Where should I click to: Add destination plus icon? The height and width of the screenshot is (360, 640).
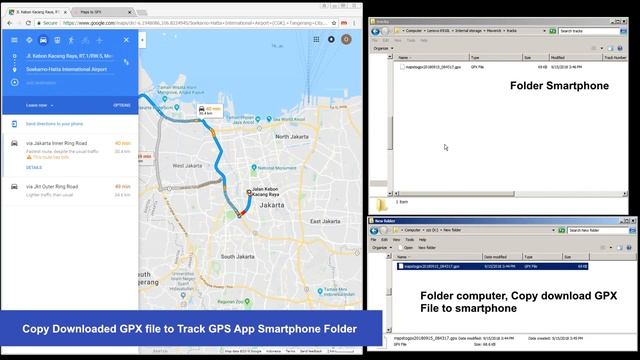[15, 82]
